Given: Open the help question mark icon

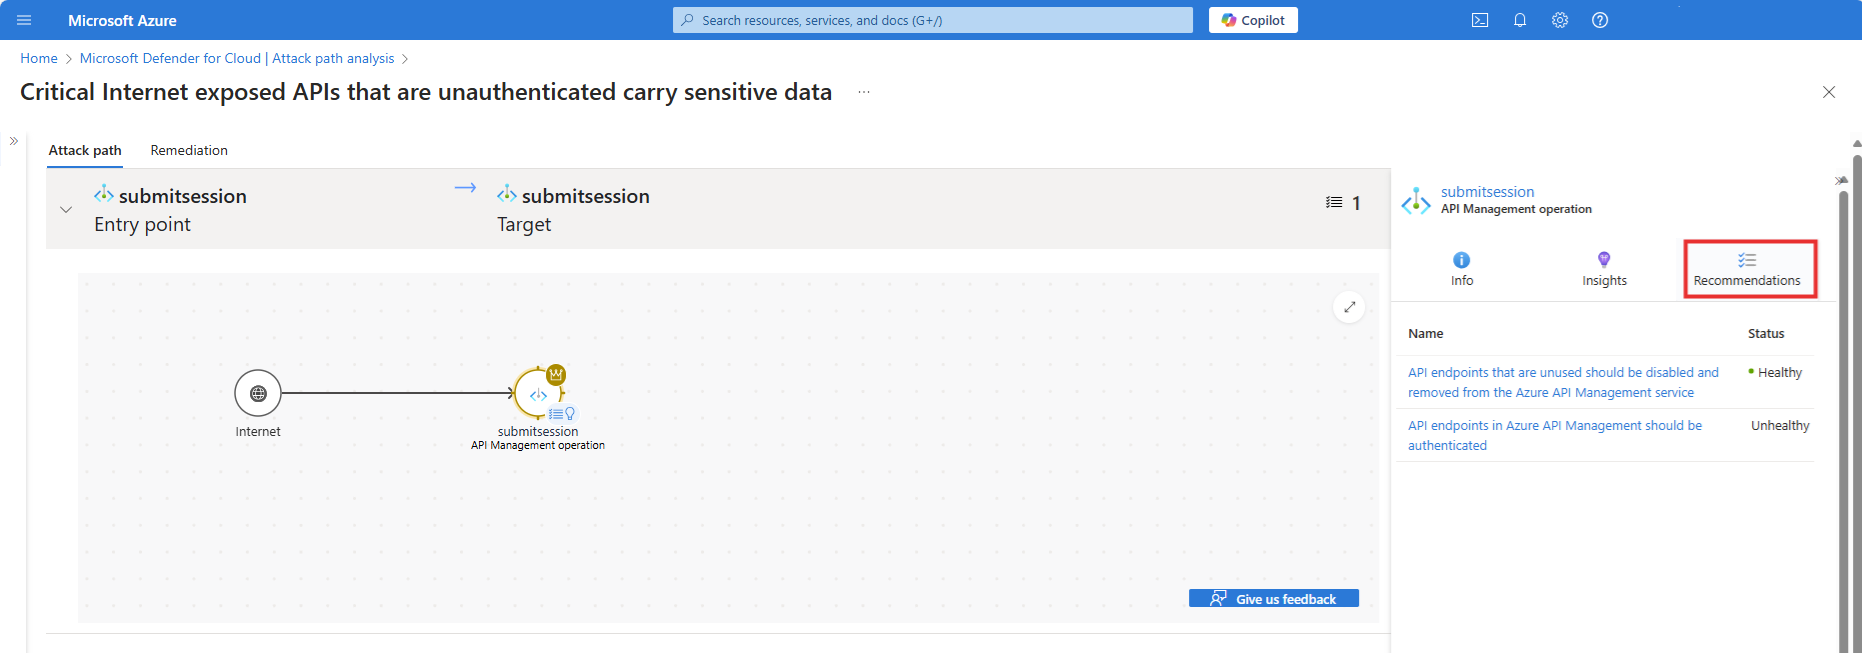Looking at the screenshot, I should [x=1600, y=20].
